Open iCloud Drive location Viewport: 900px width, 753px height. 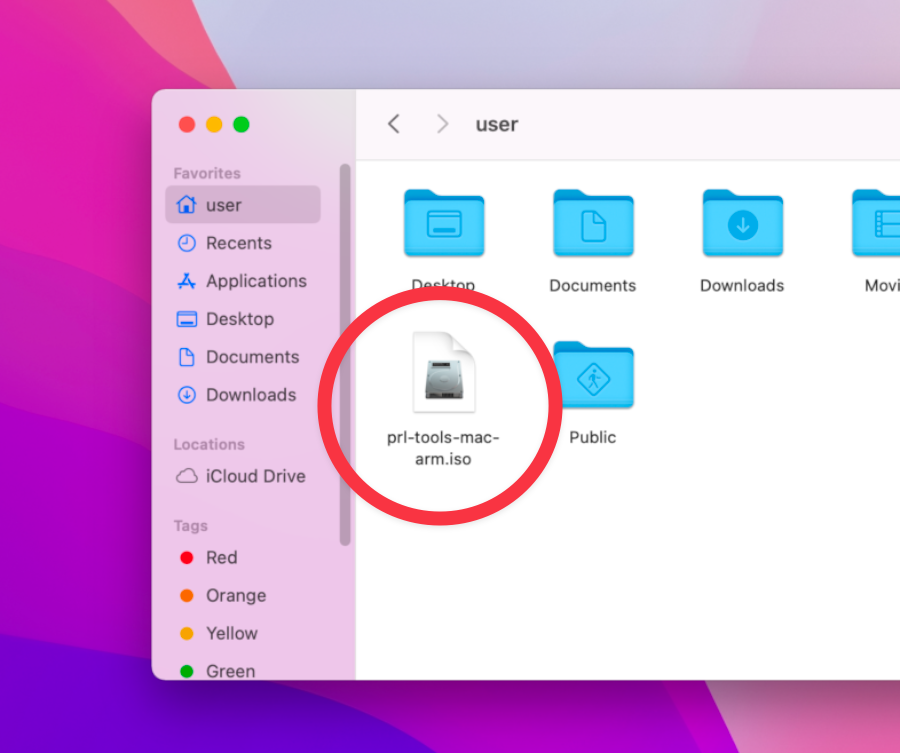(x=254, y=476)
